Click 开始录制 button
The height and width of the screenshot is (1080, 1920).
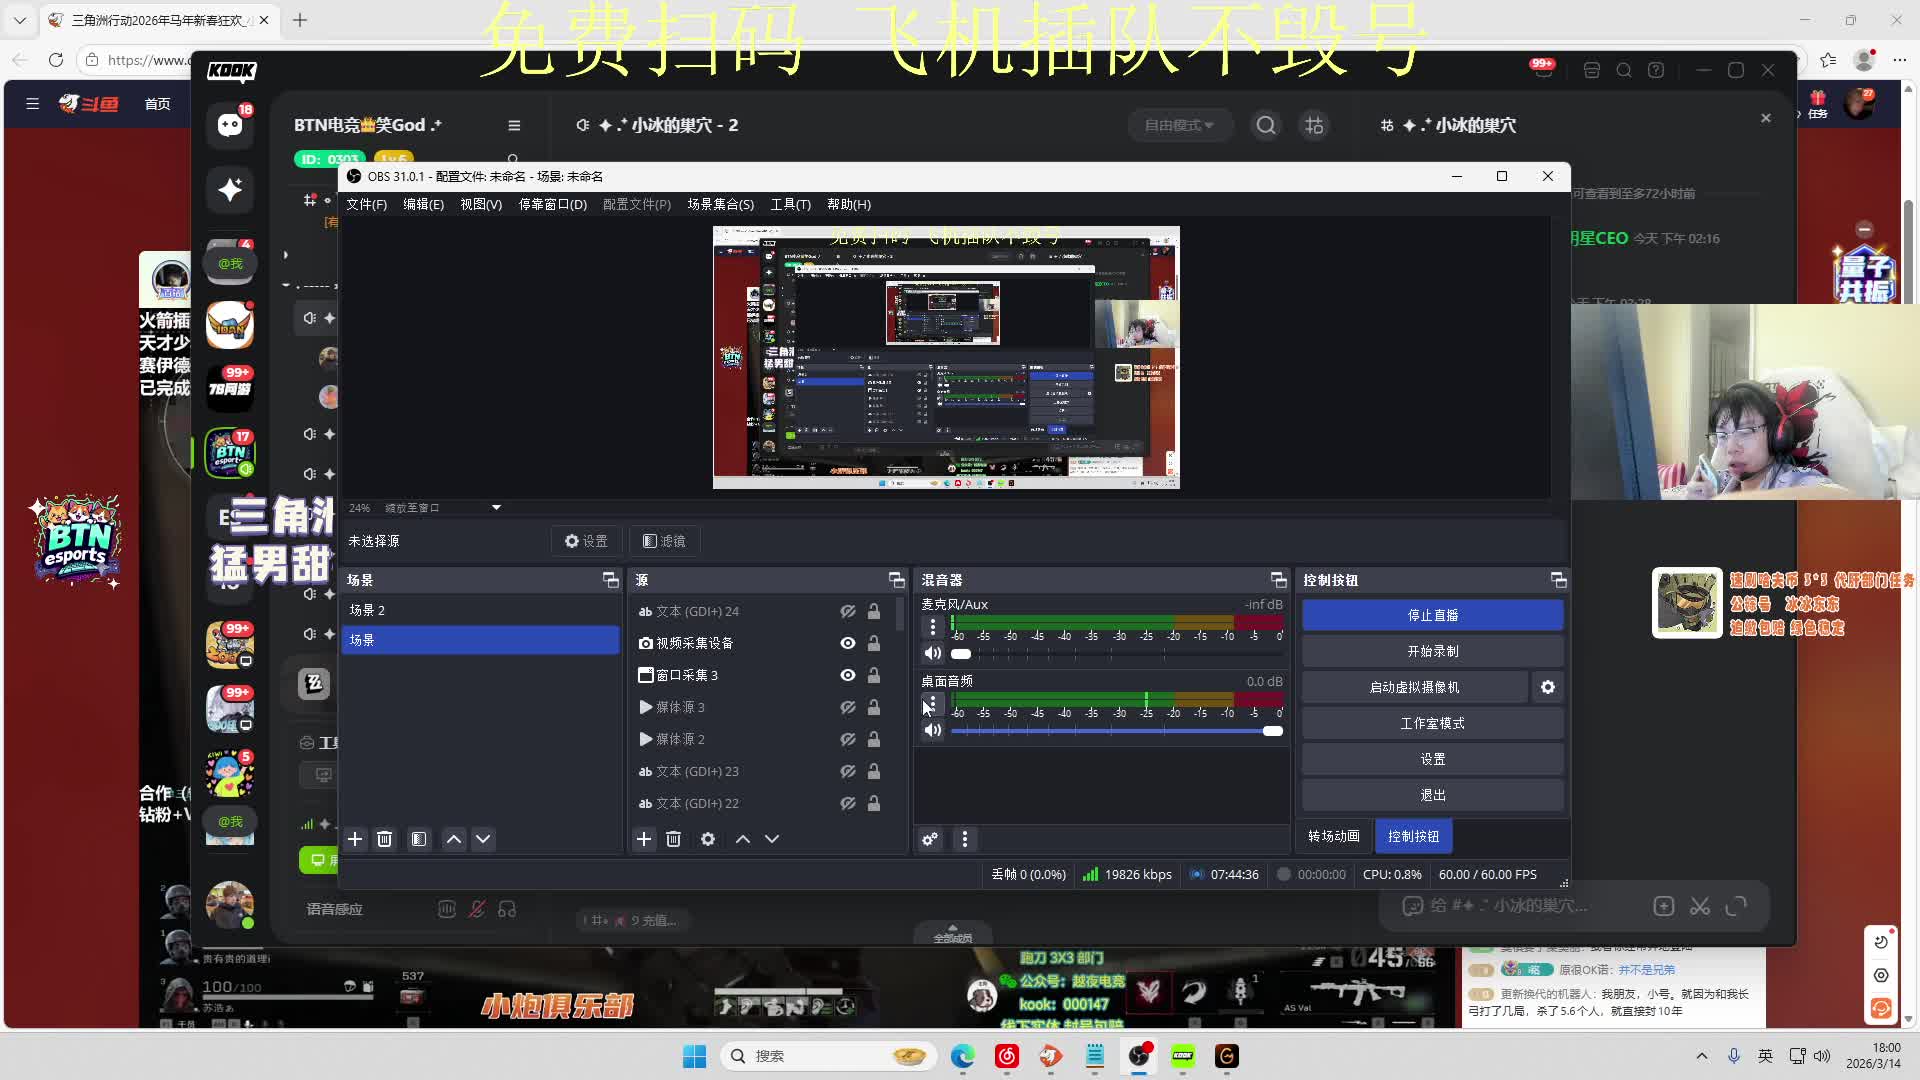(x=1432, y=651)
